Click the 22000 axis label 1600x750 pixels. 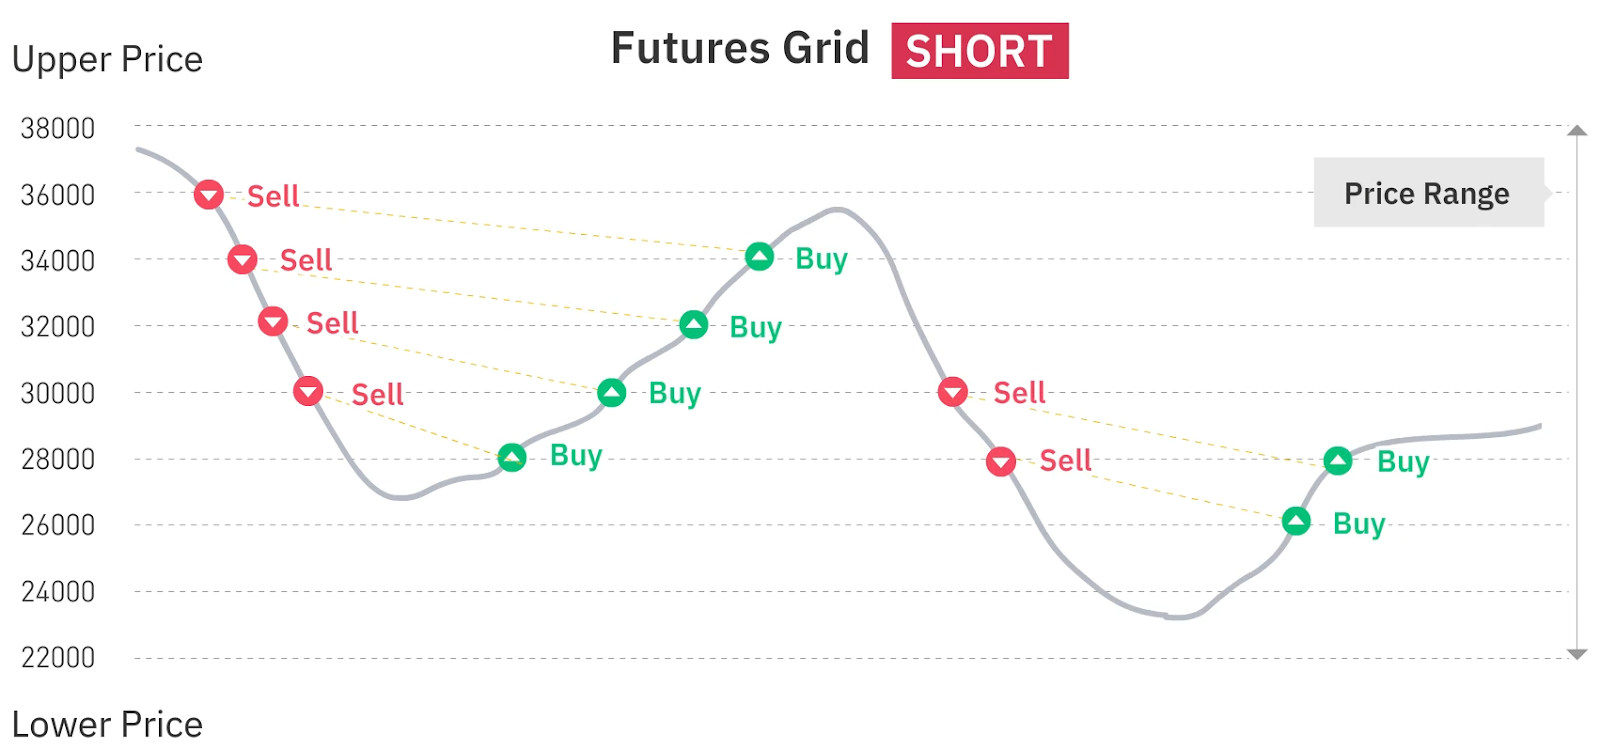tap(58, 658)
